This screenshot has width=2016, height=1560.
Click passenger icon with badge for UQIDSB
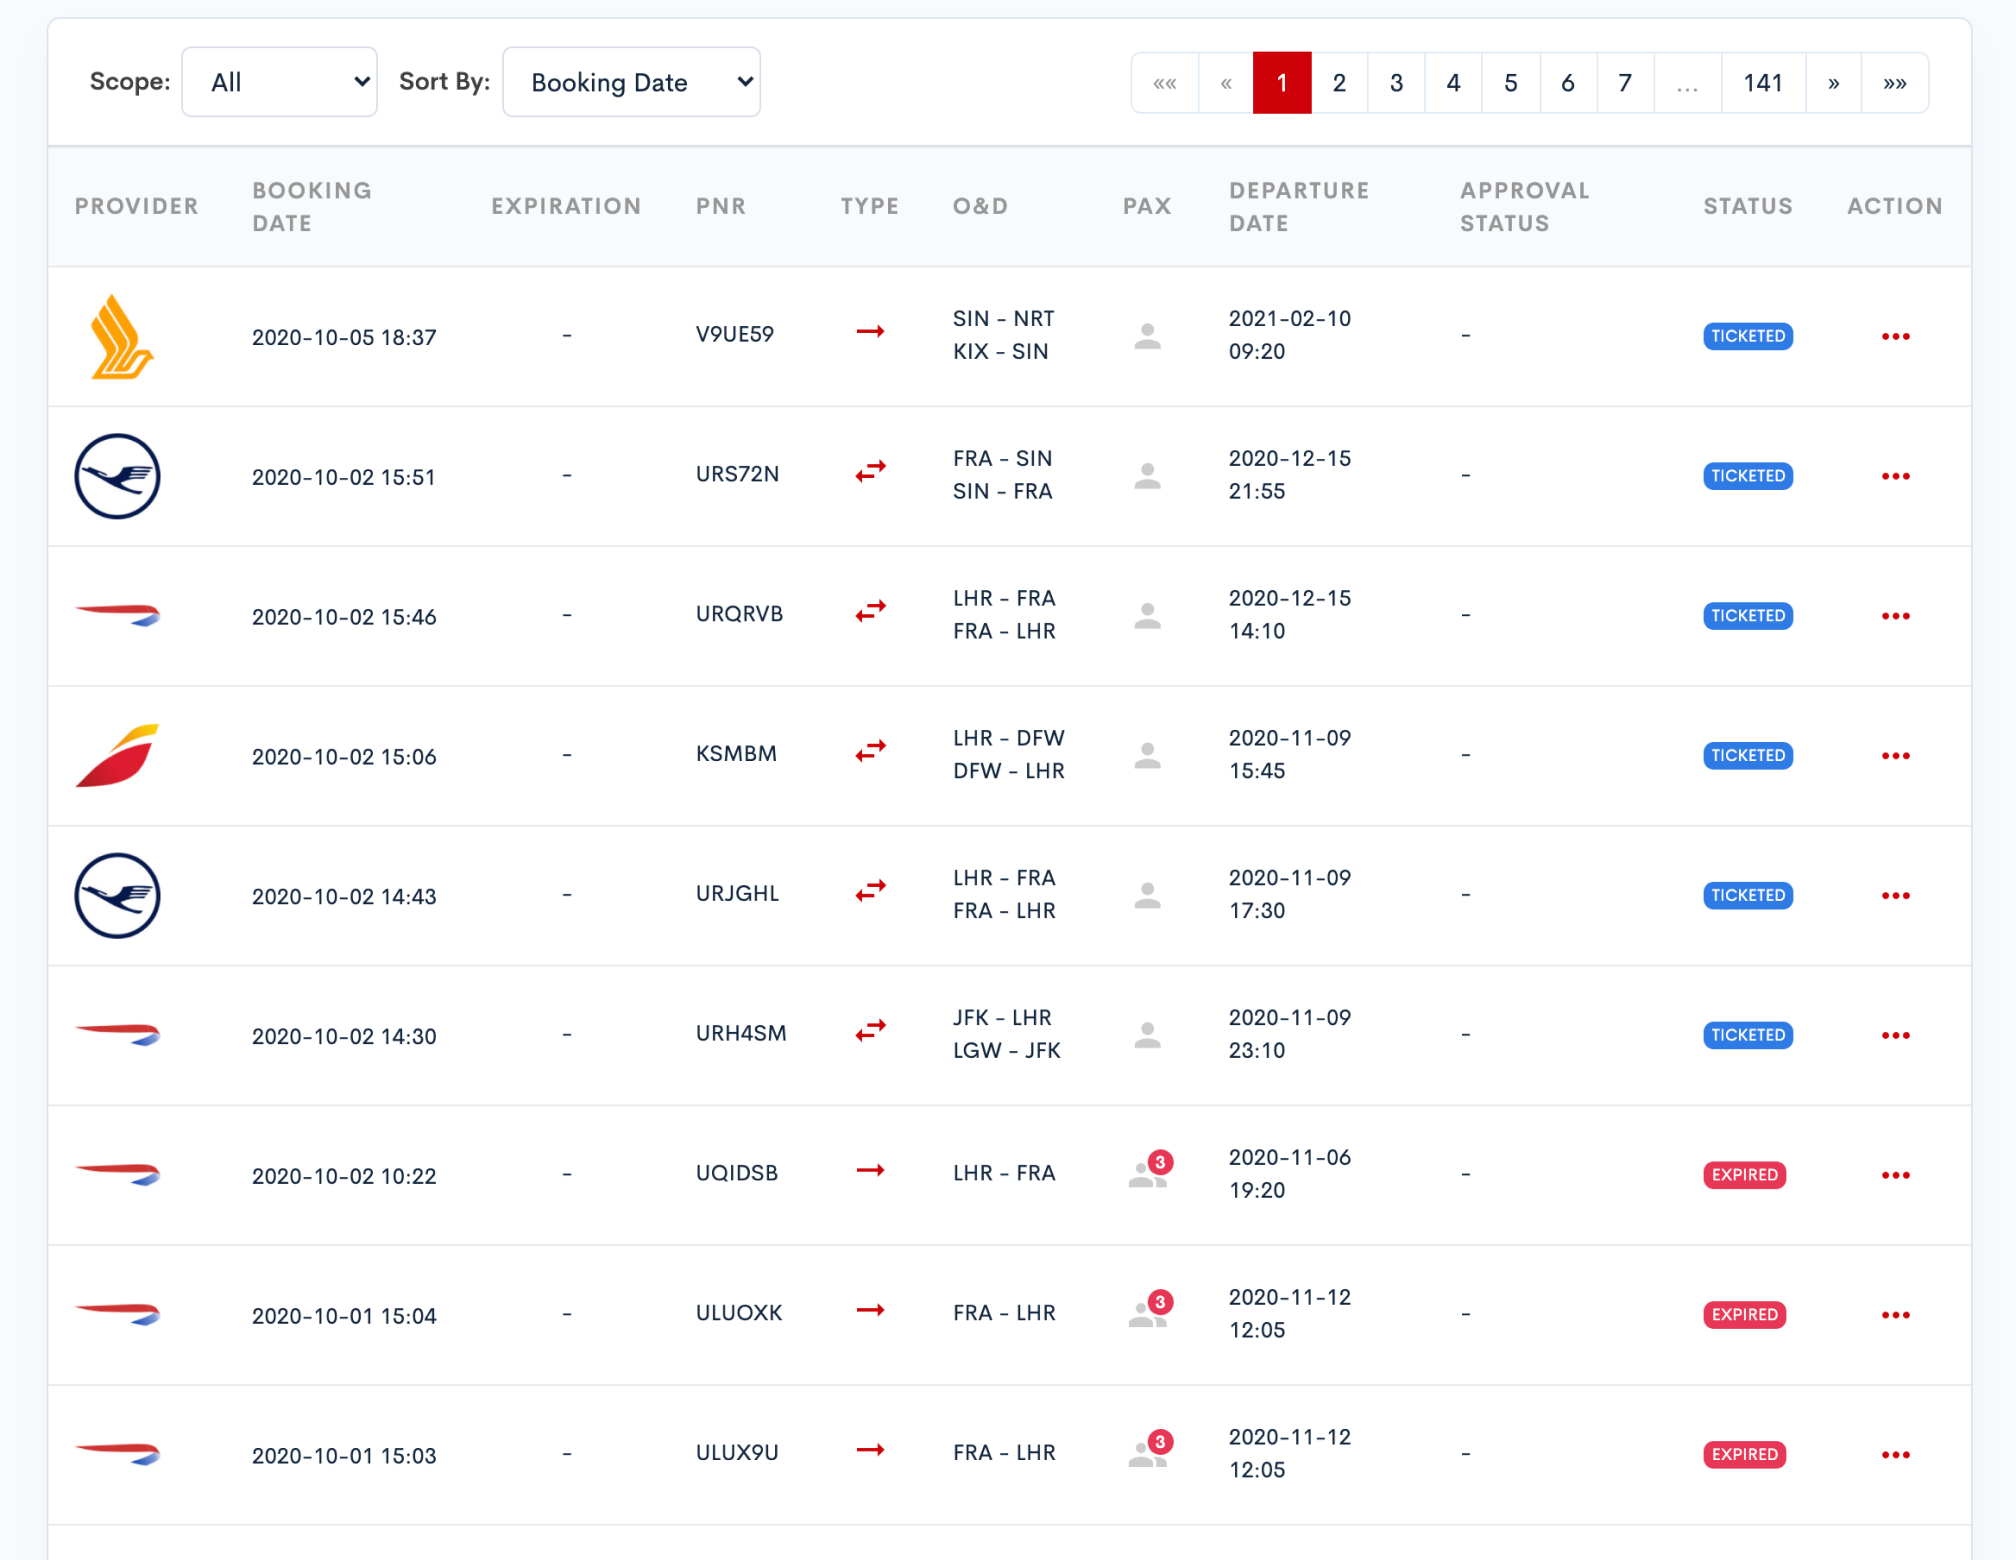[x=1149, y=1171]
